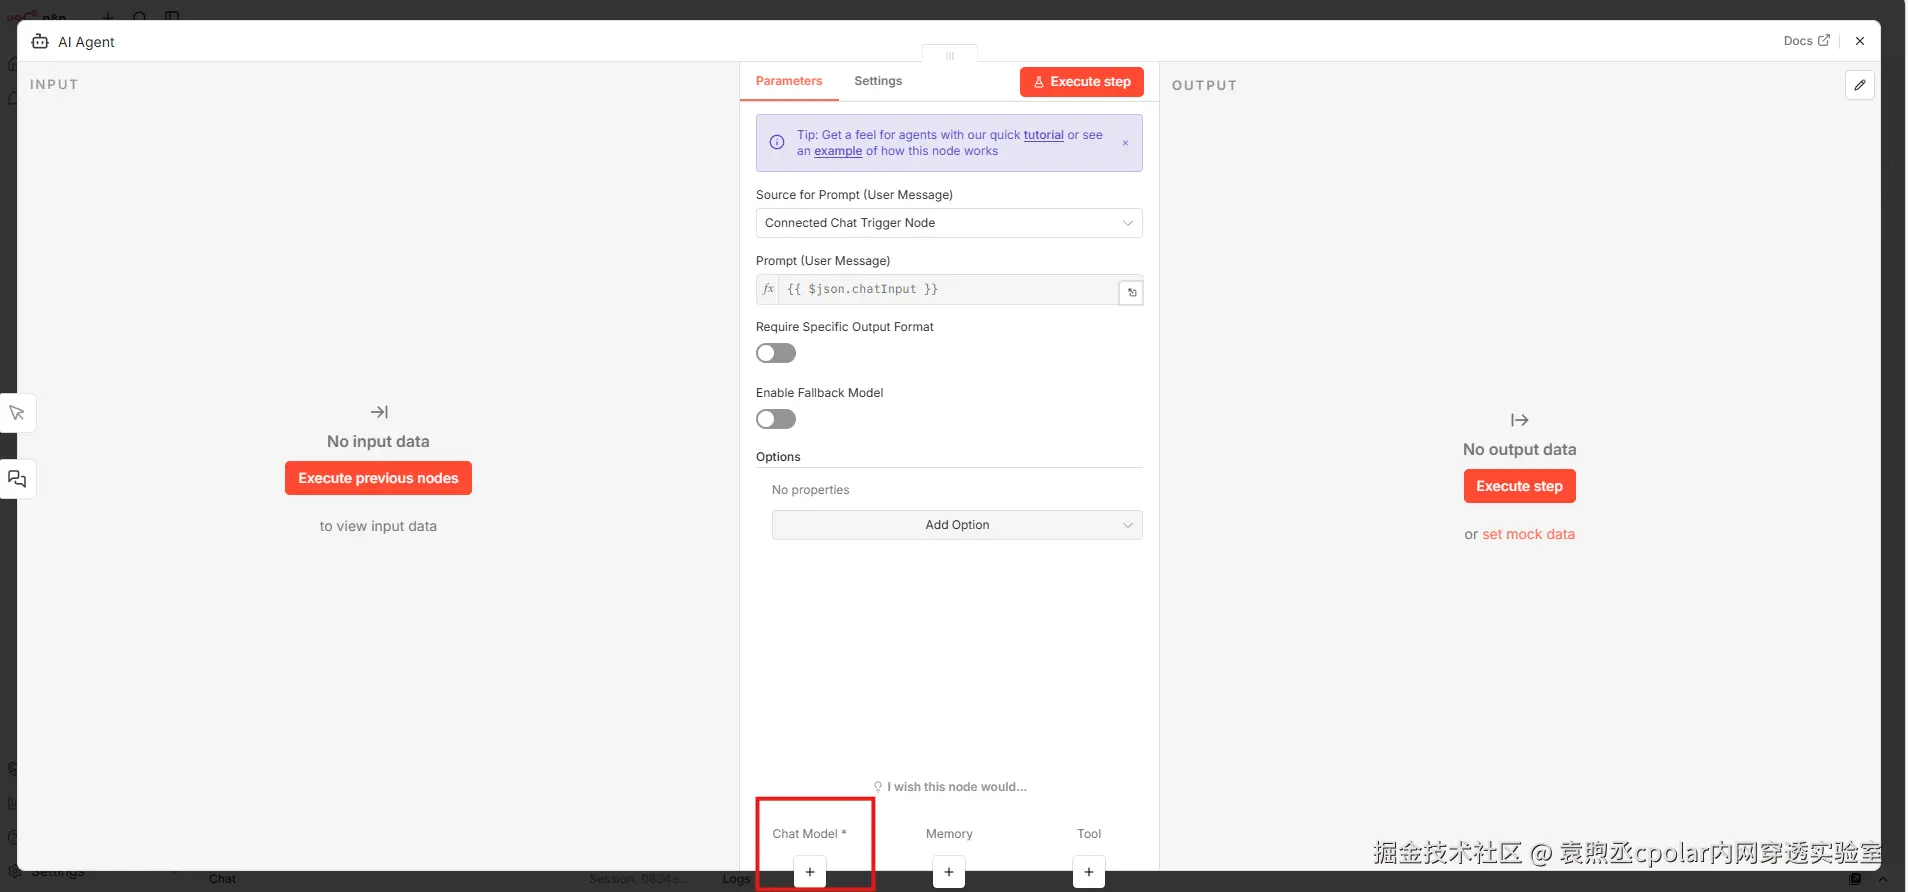Add a Memory sub-node with plus
This screenshot has height=892, width=1908.
(949, 872)
